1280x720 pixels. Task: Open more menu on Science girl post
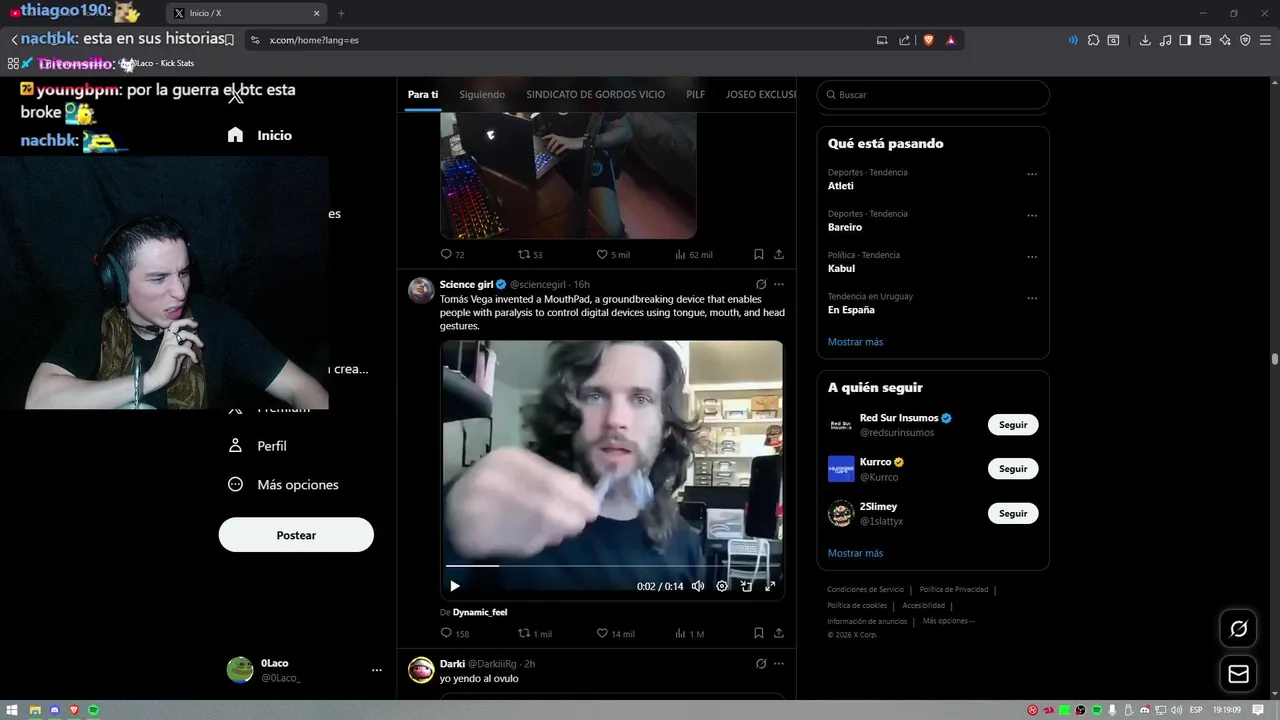point(779,284)
